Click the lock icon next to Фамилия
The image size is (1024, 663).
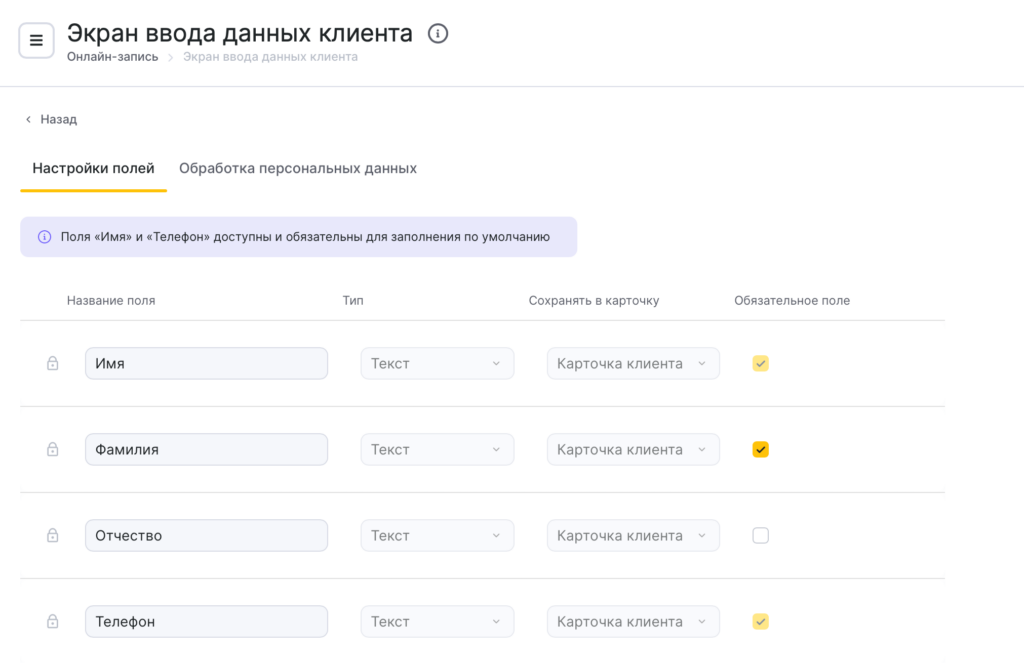click(x=53, y=450)
